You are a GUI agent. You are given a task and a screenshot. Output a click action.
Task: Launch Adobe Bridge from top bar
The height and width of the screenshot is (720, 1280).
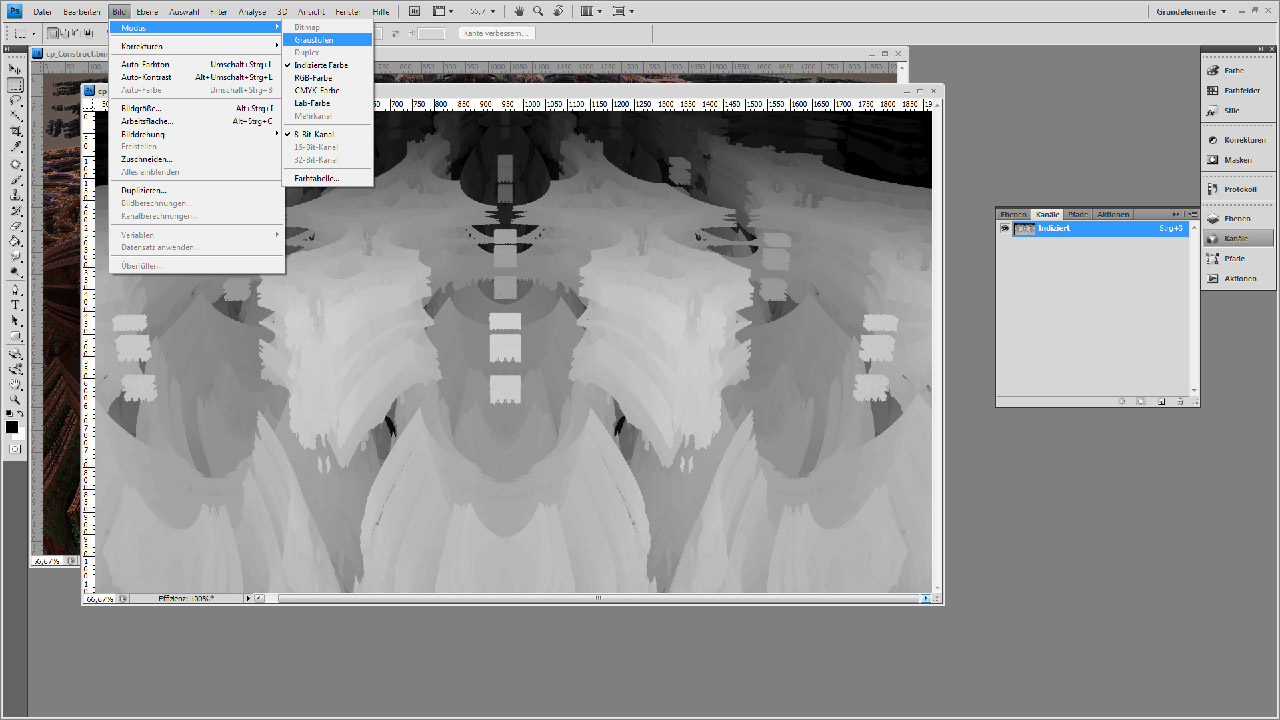414,11
